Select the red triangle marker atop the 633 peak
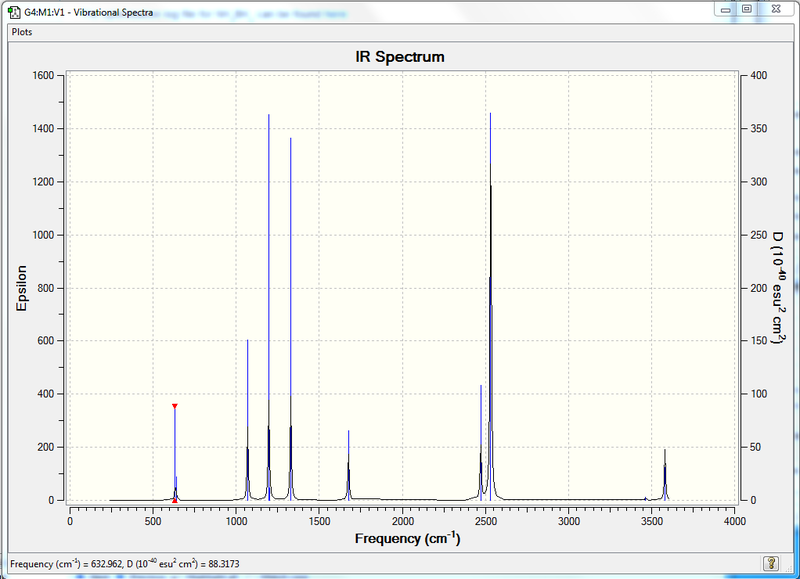Image resolution: width=800 pixels, height=579 pixels. coord(174,406)
